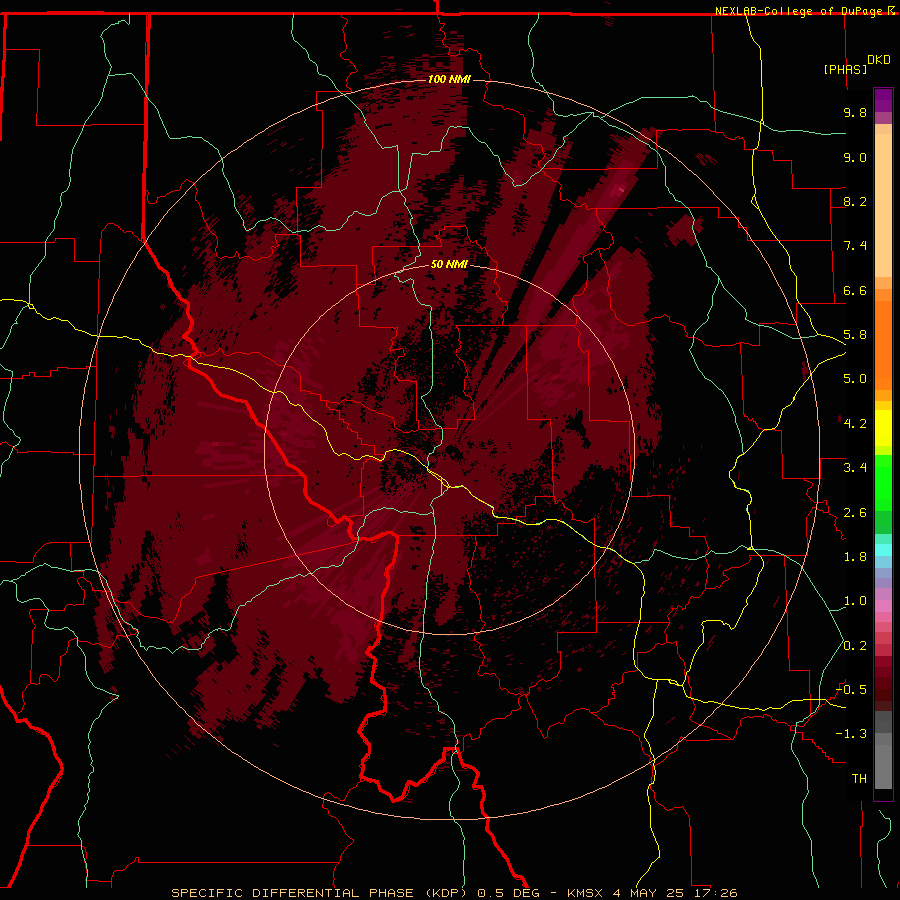This screenshot has height=900, width=900.
Task: Pick the cyan segment of the colorbar
Action: pos(883,550)
